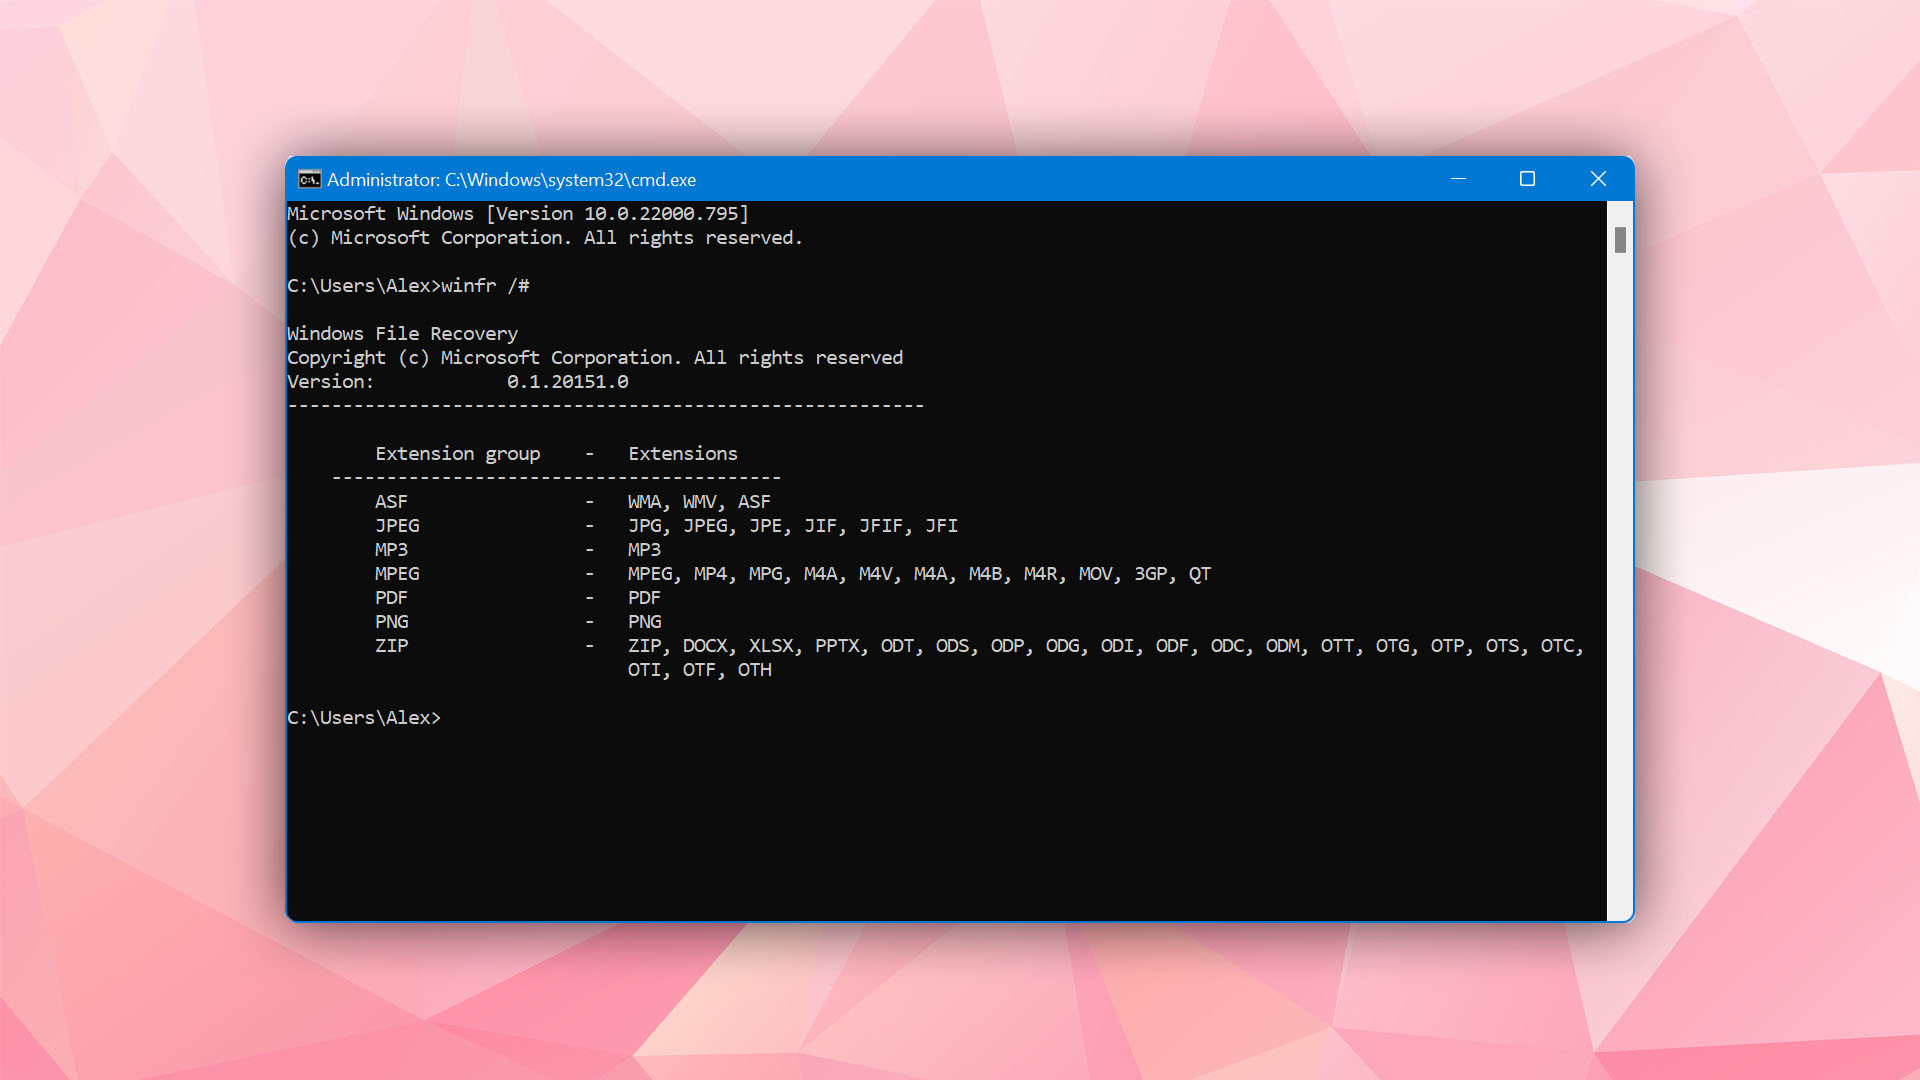Click 'MP4' in the MPEG extensions list
1920x1080 pixels.
coord(710,574)
